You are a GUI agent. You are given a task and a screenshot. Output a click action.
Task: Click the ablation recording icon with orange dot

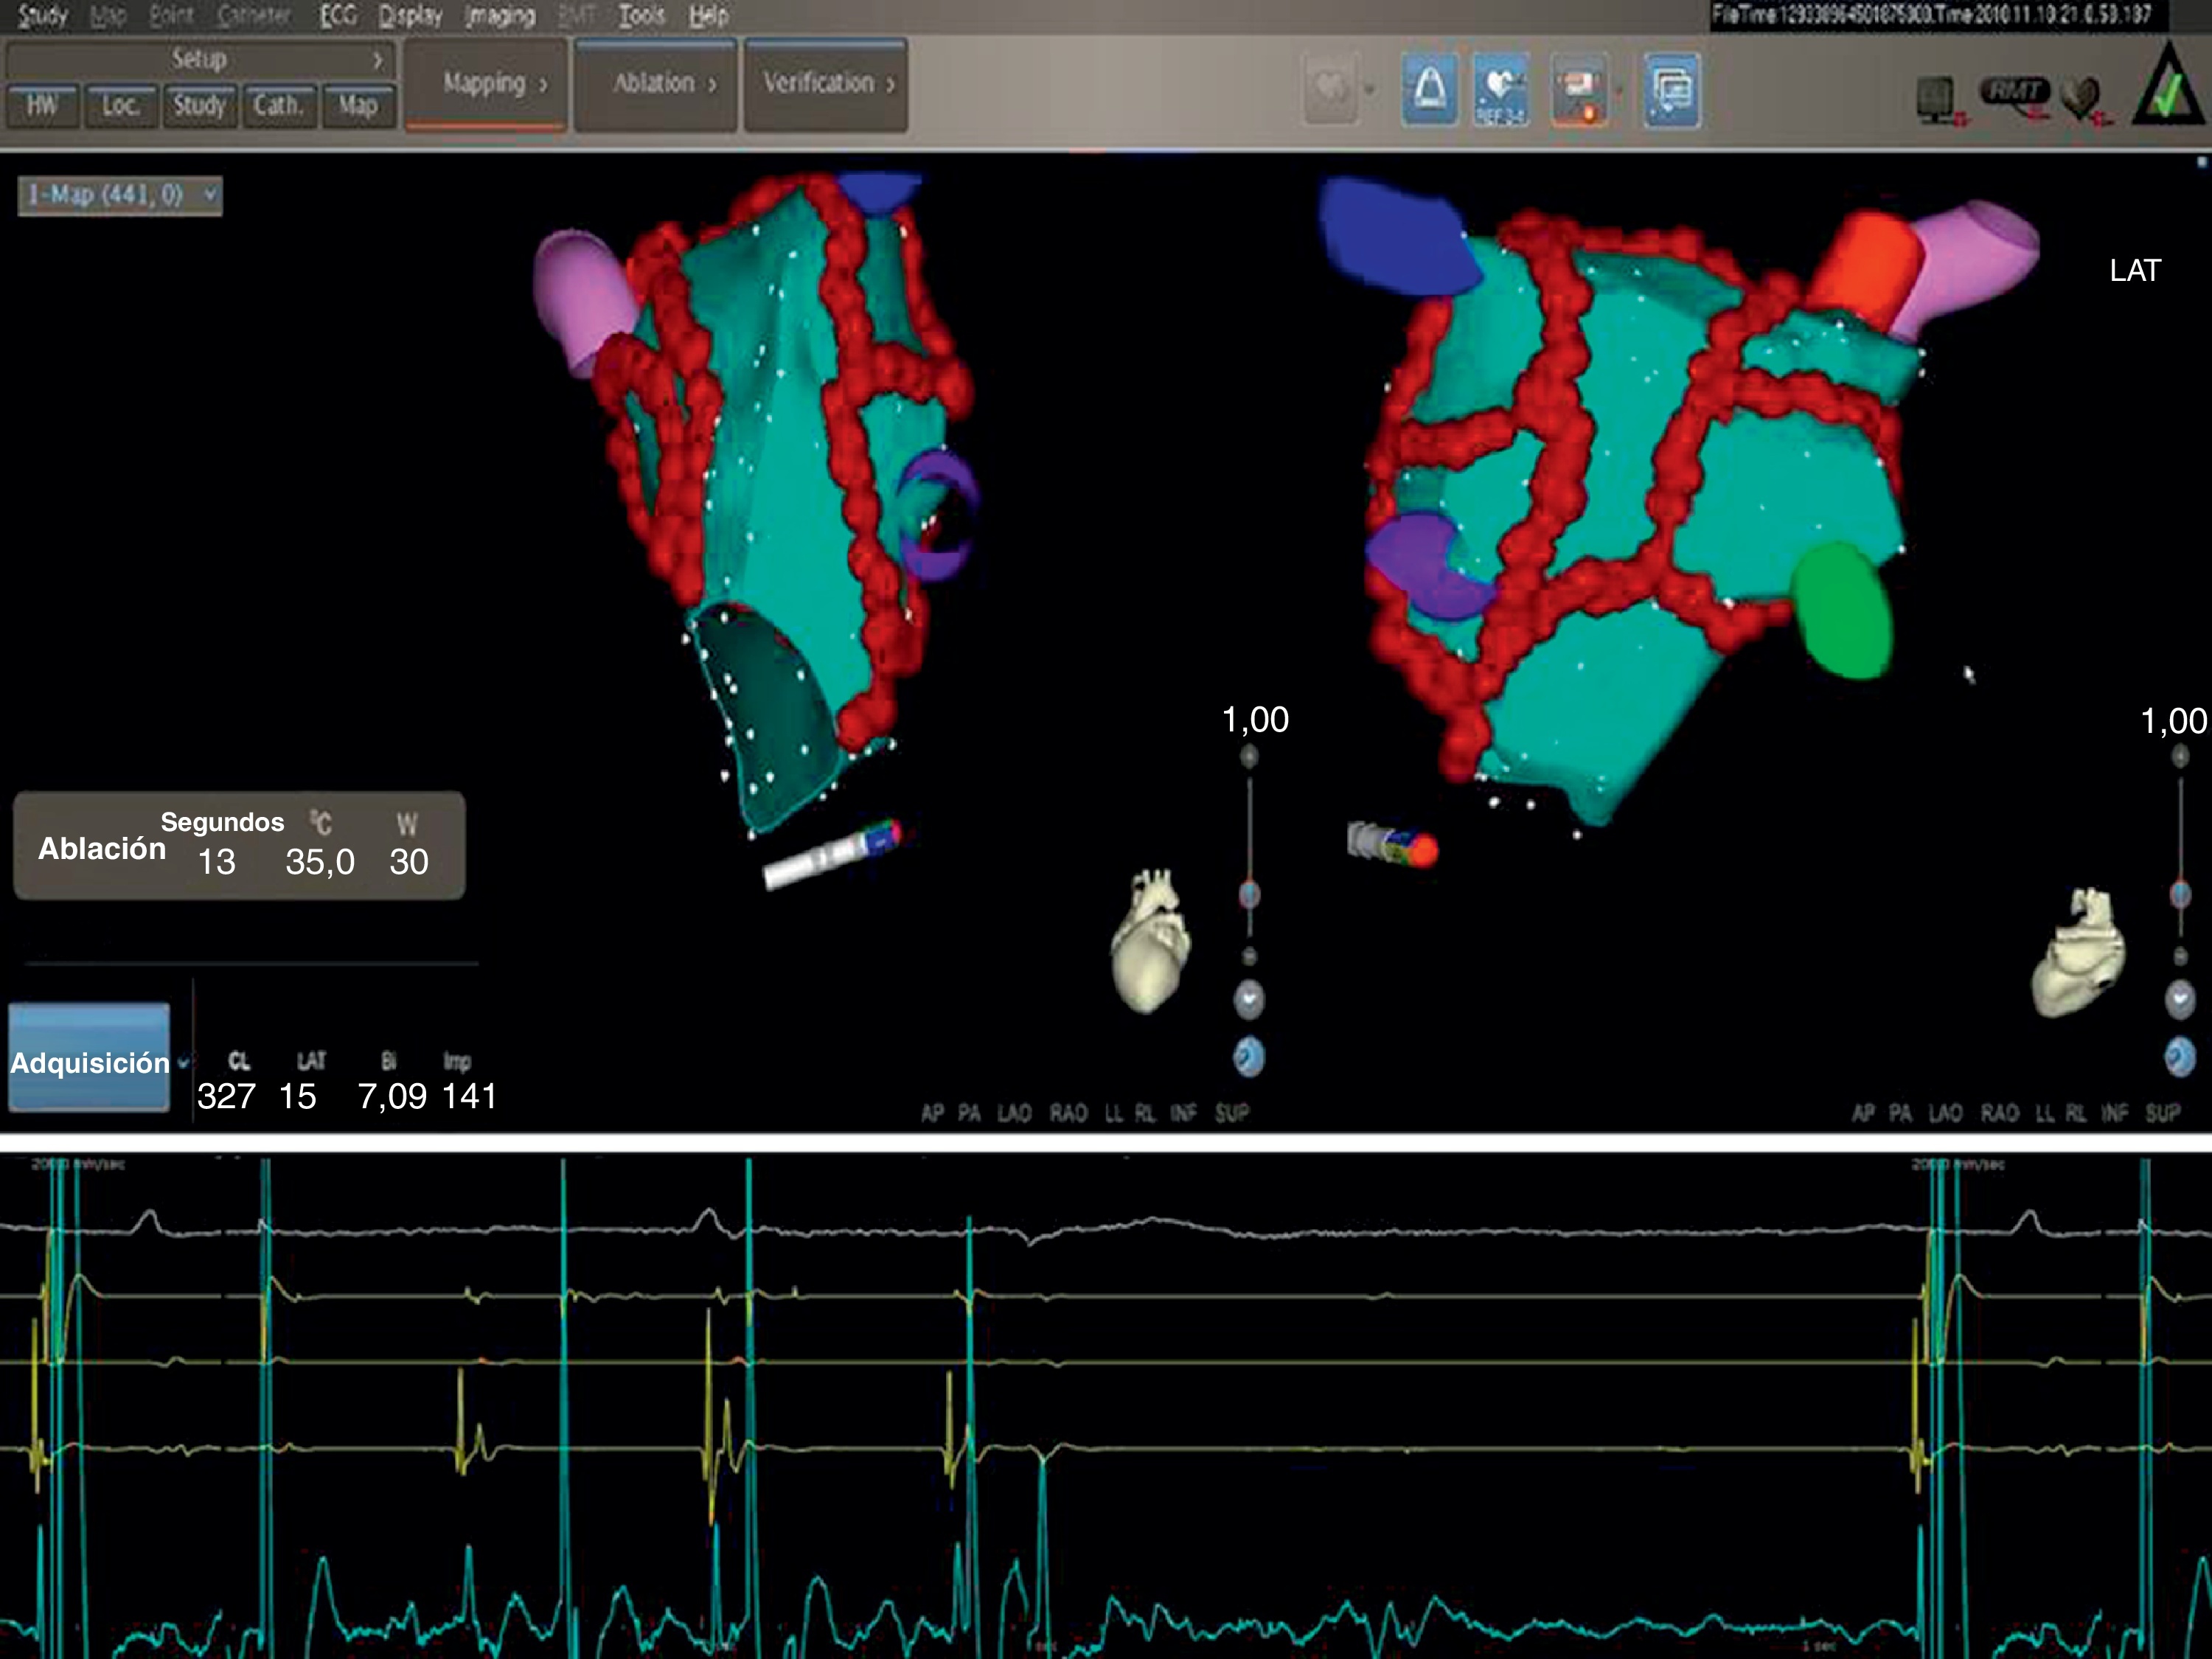1579,90
